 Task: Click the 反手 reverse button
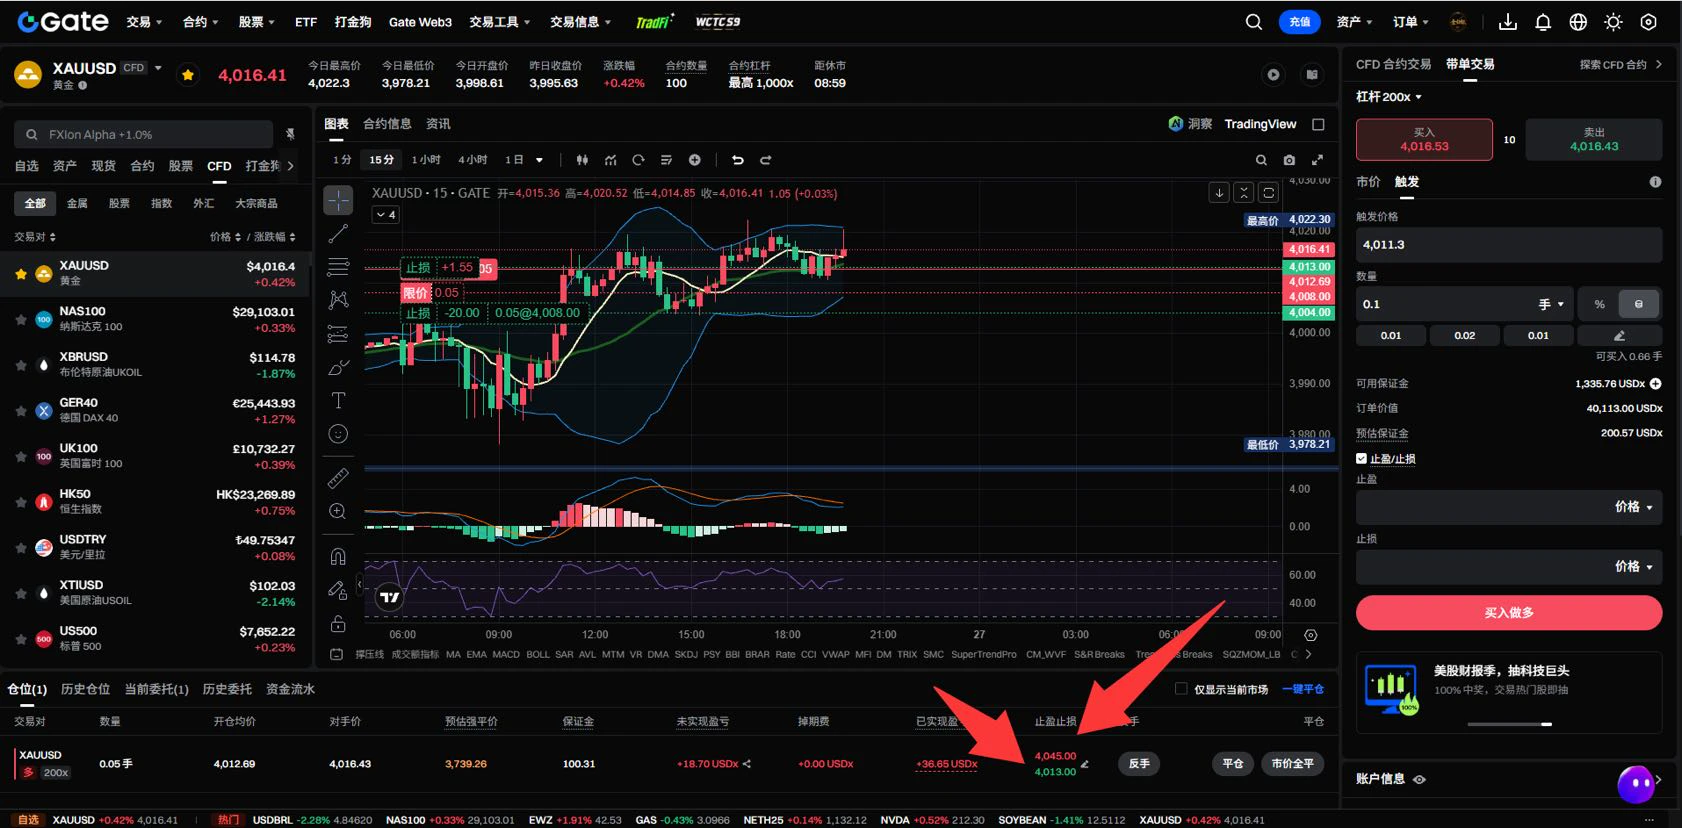point(1139,764)
